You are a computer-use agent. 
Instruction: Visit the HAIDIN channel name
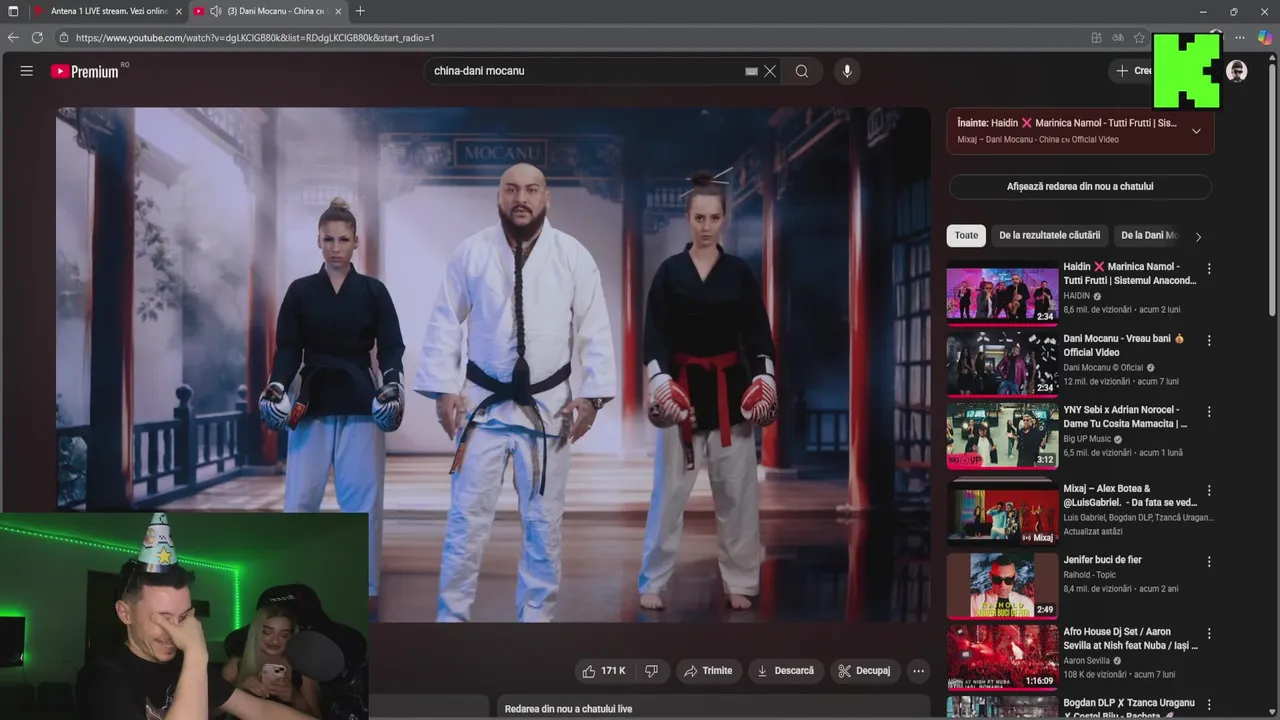coord(1076,296)
